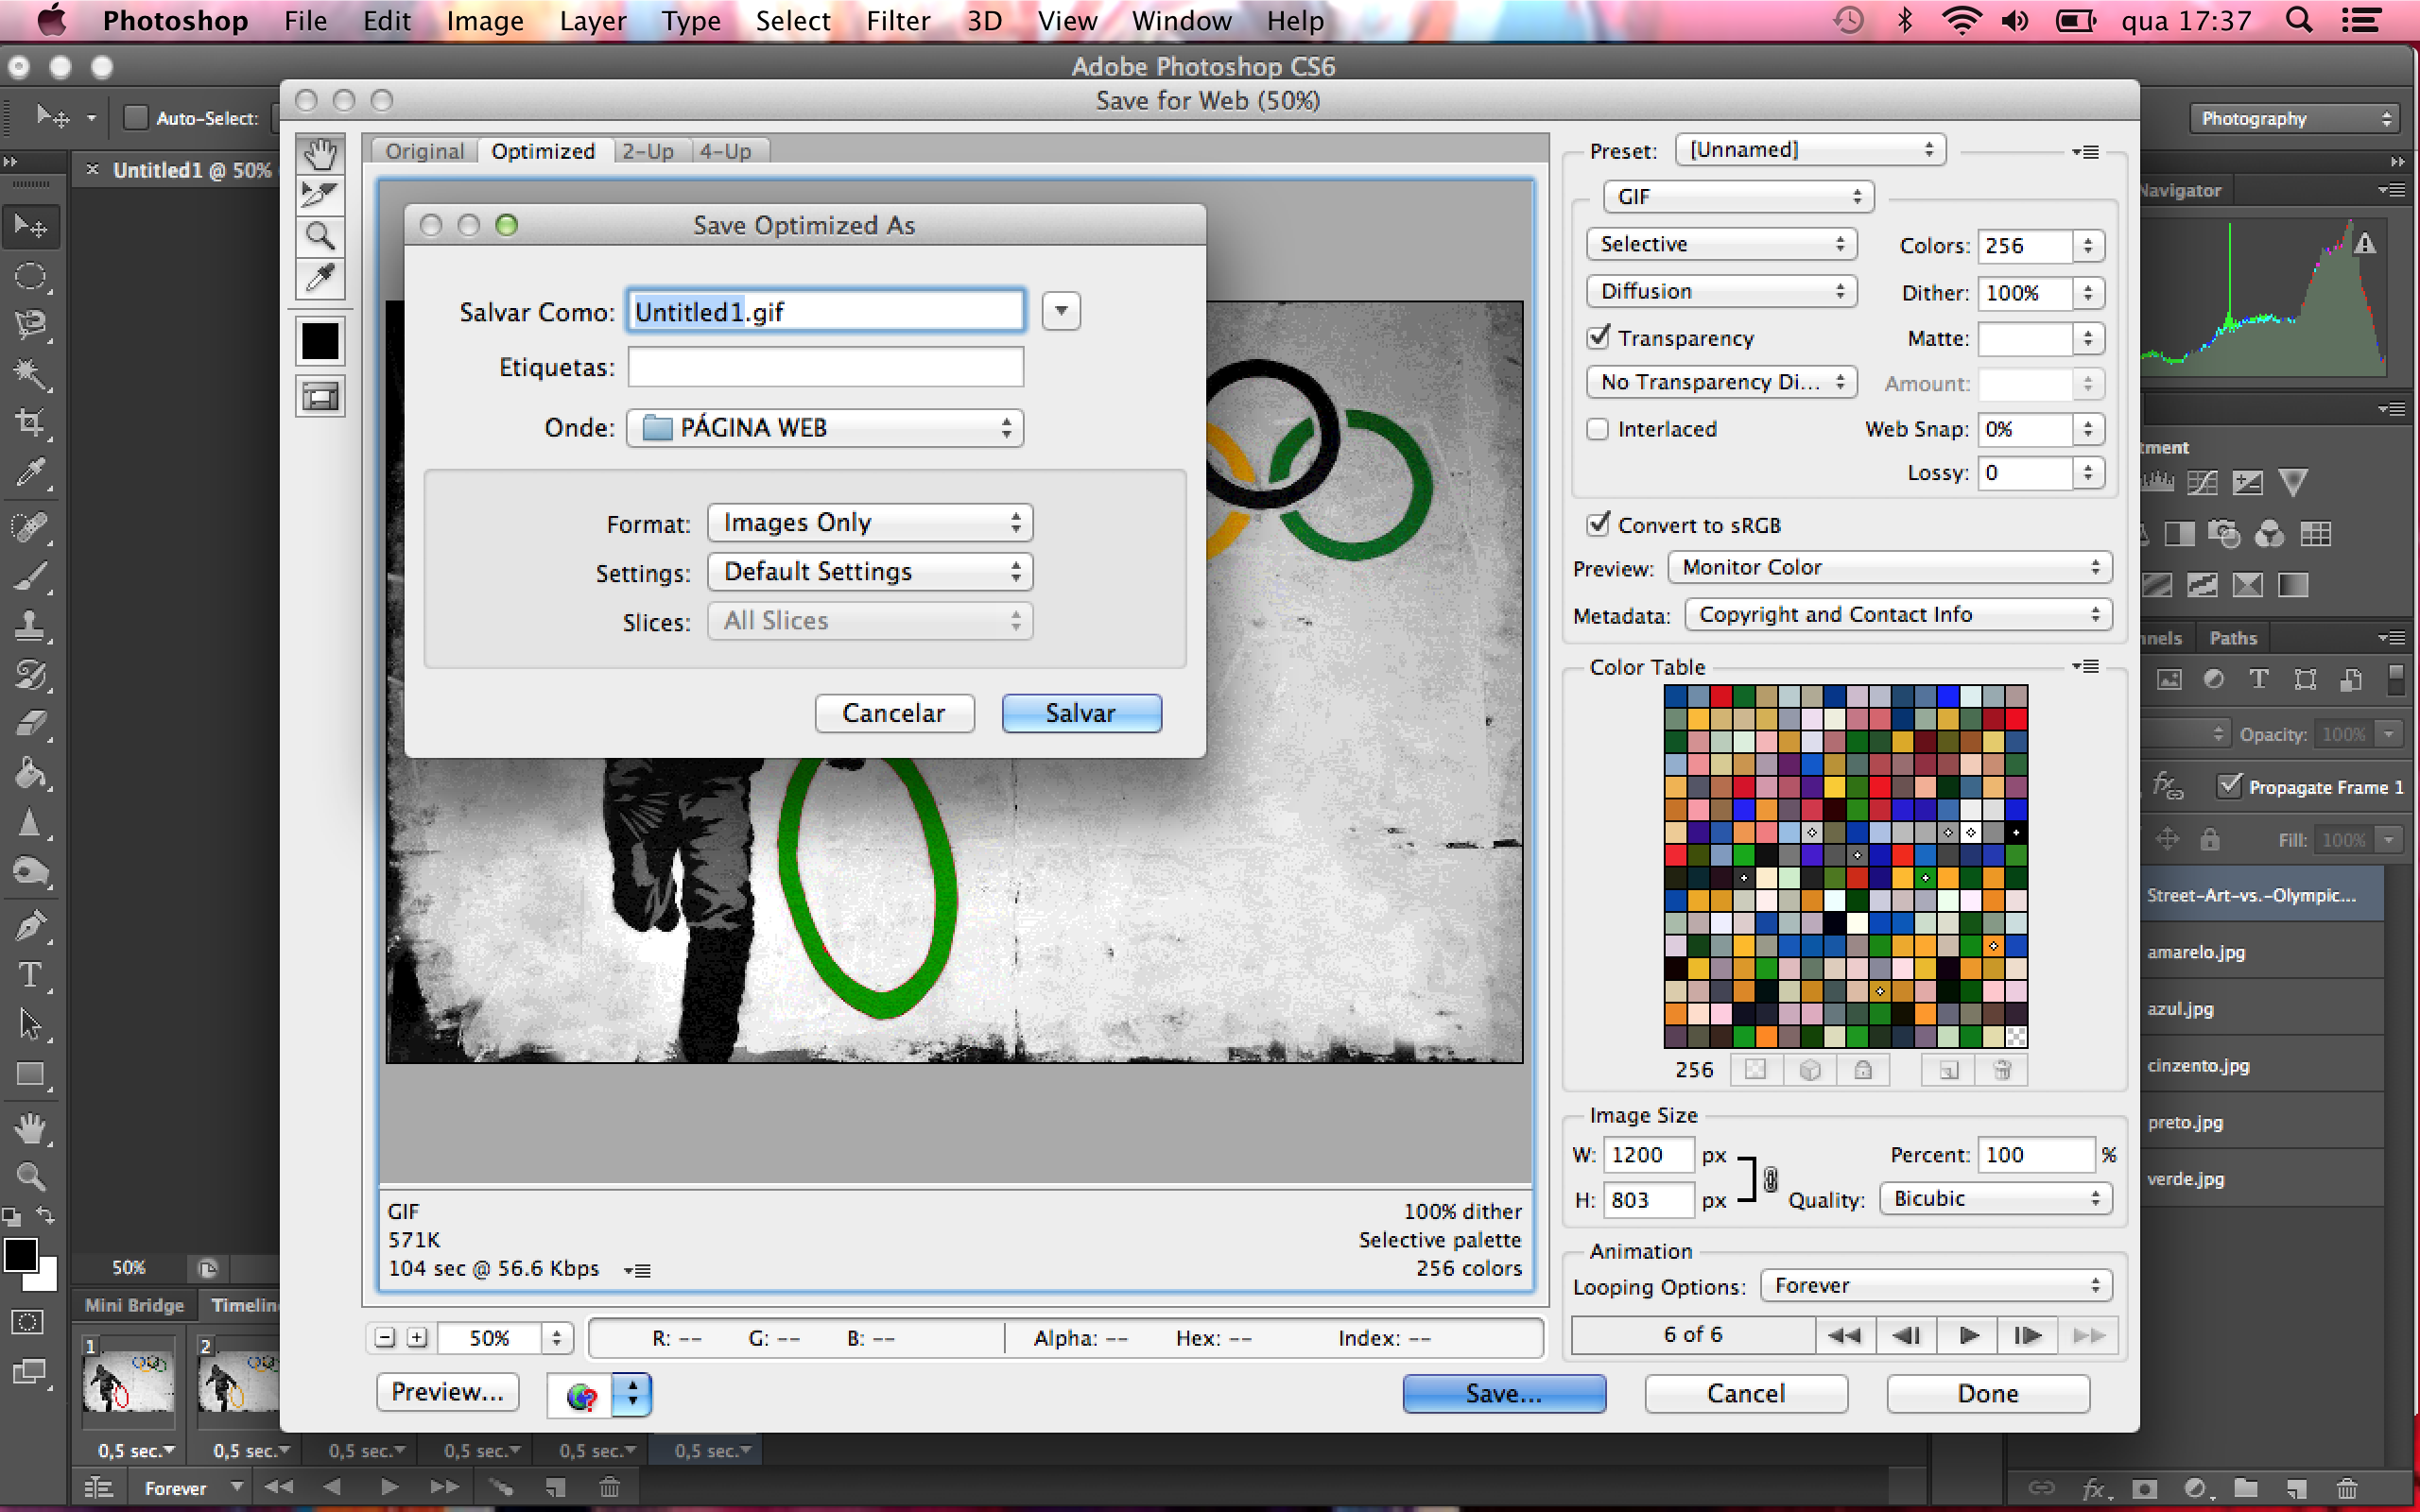Open the Quality Bicubic dropdown
2420x1512 pixels.
1996,1199
